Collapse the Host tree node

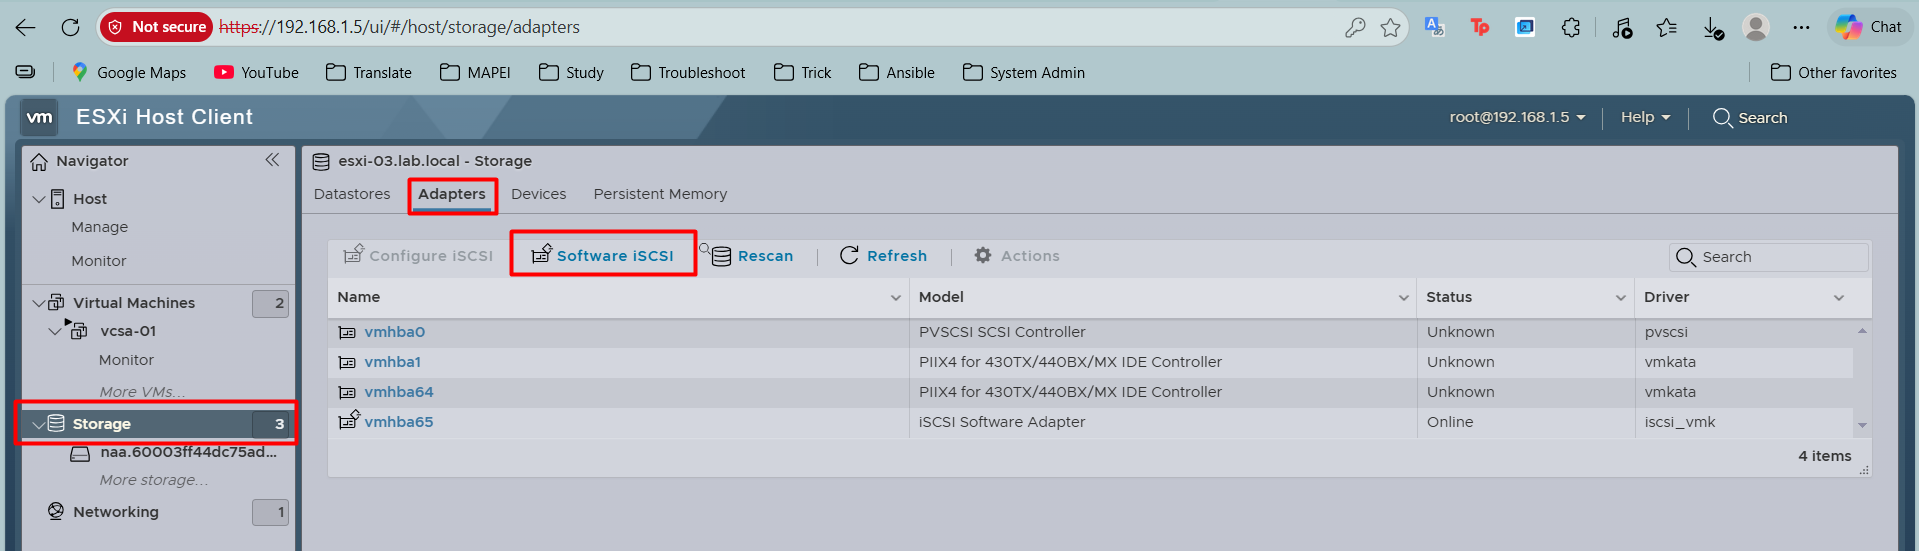(39, 199)
